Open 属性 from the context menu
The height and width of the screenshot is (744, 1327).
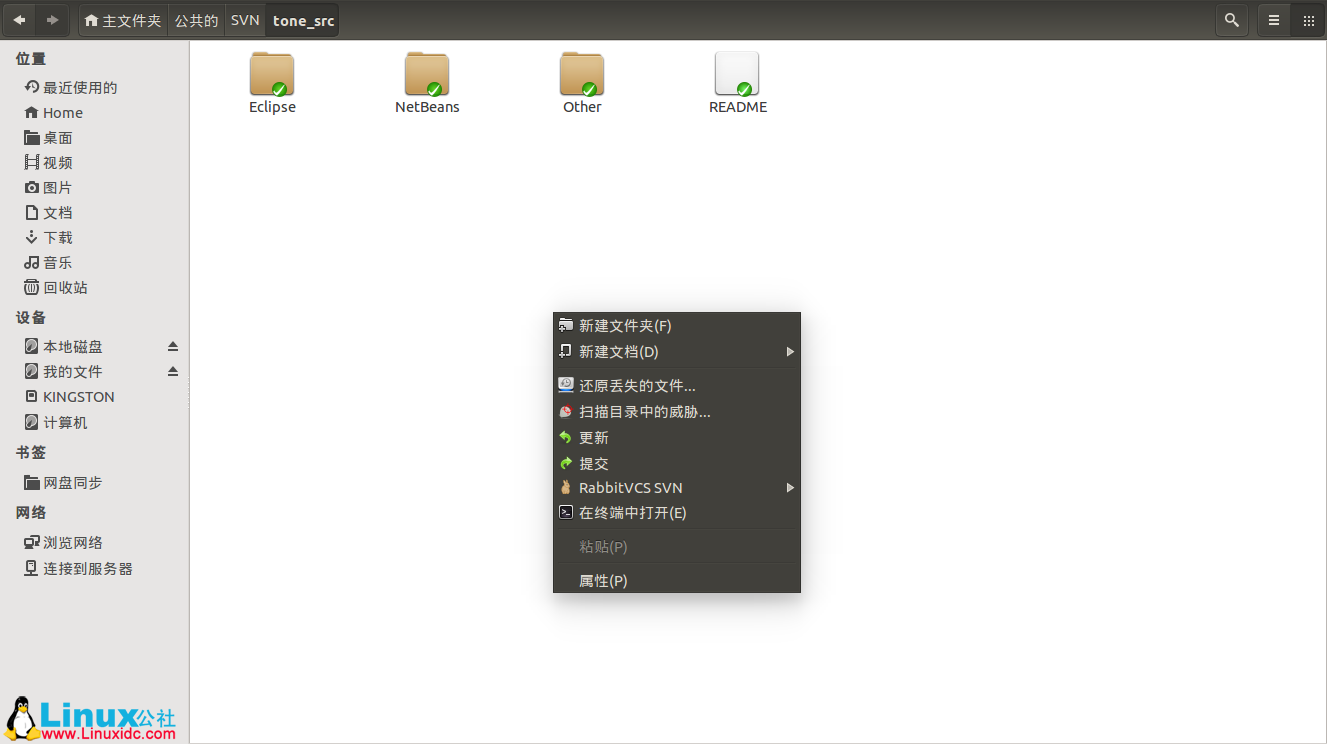click(604, 580)
